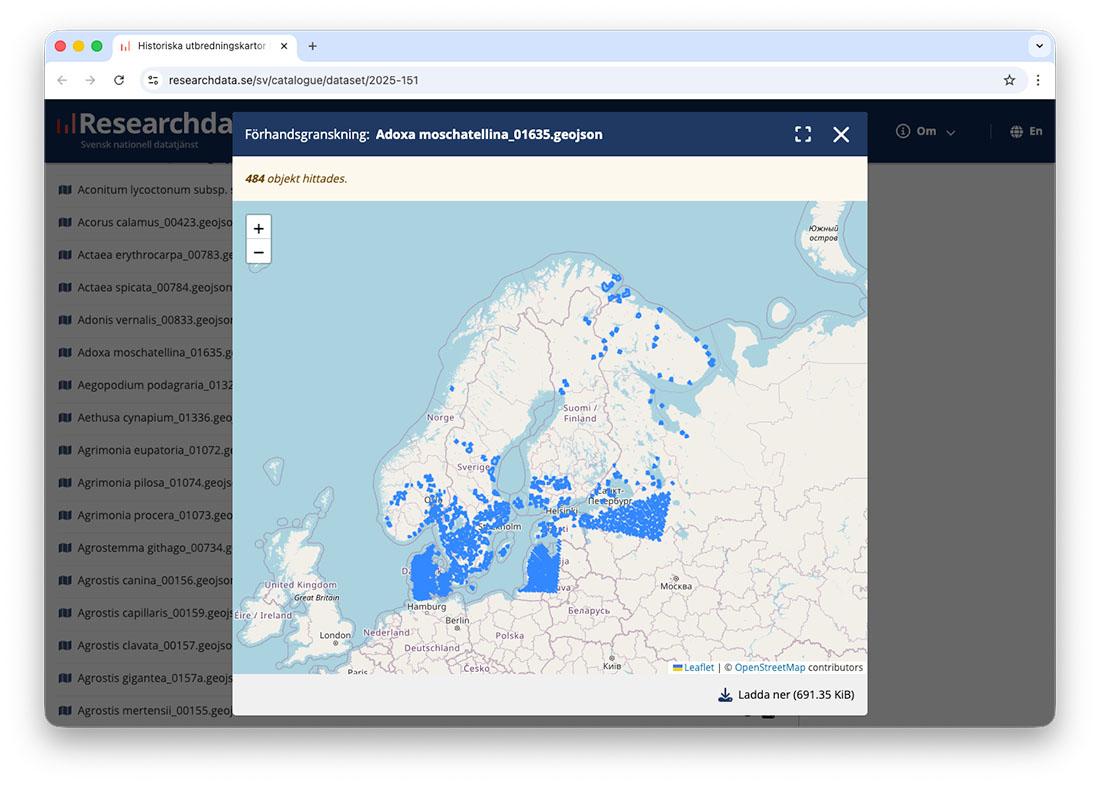Image resolution: width=1100 pixels, height=786 pixels.
Task: Click the dataset icon beside Adoxa moschatellina_01635
Action: pyautogui.click(x=64, y=352)
